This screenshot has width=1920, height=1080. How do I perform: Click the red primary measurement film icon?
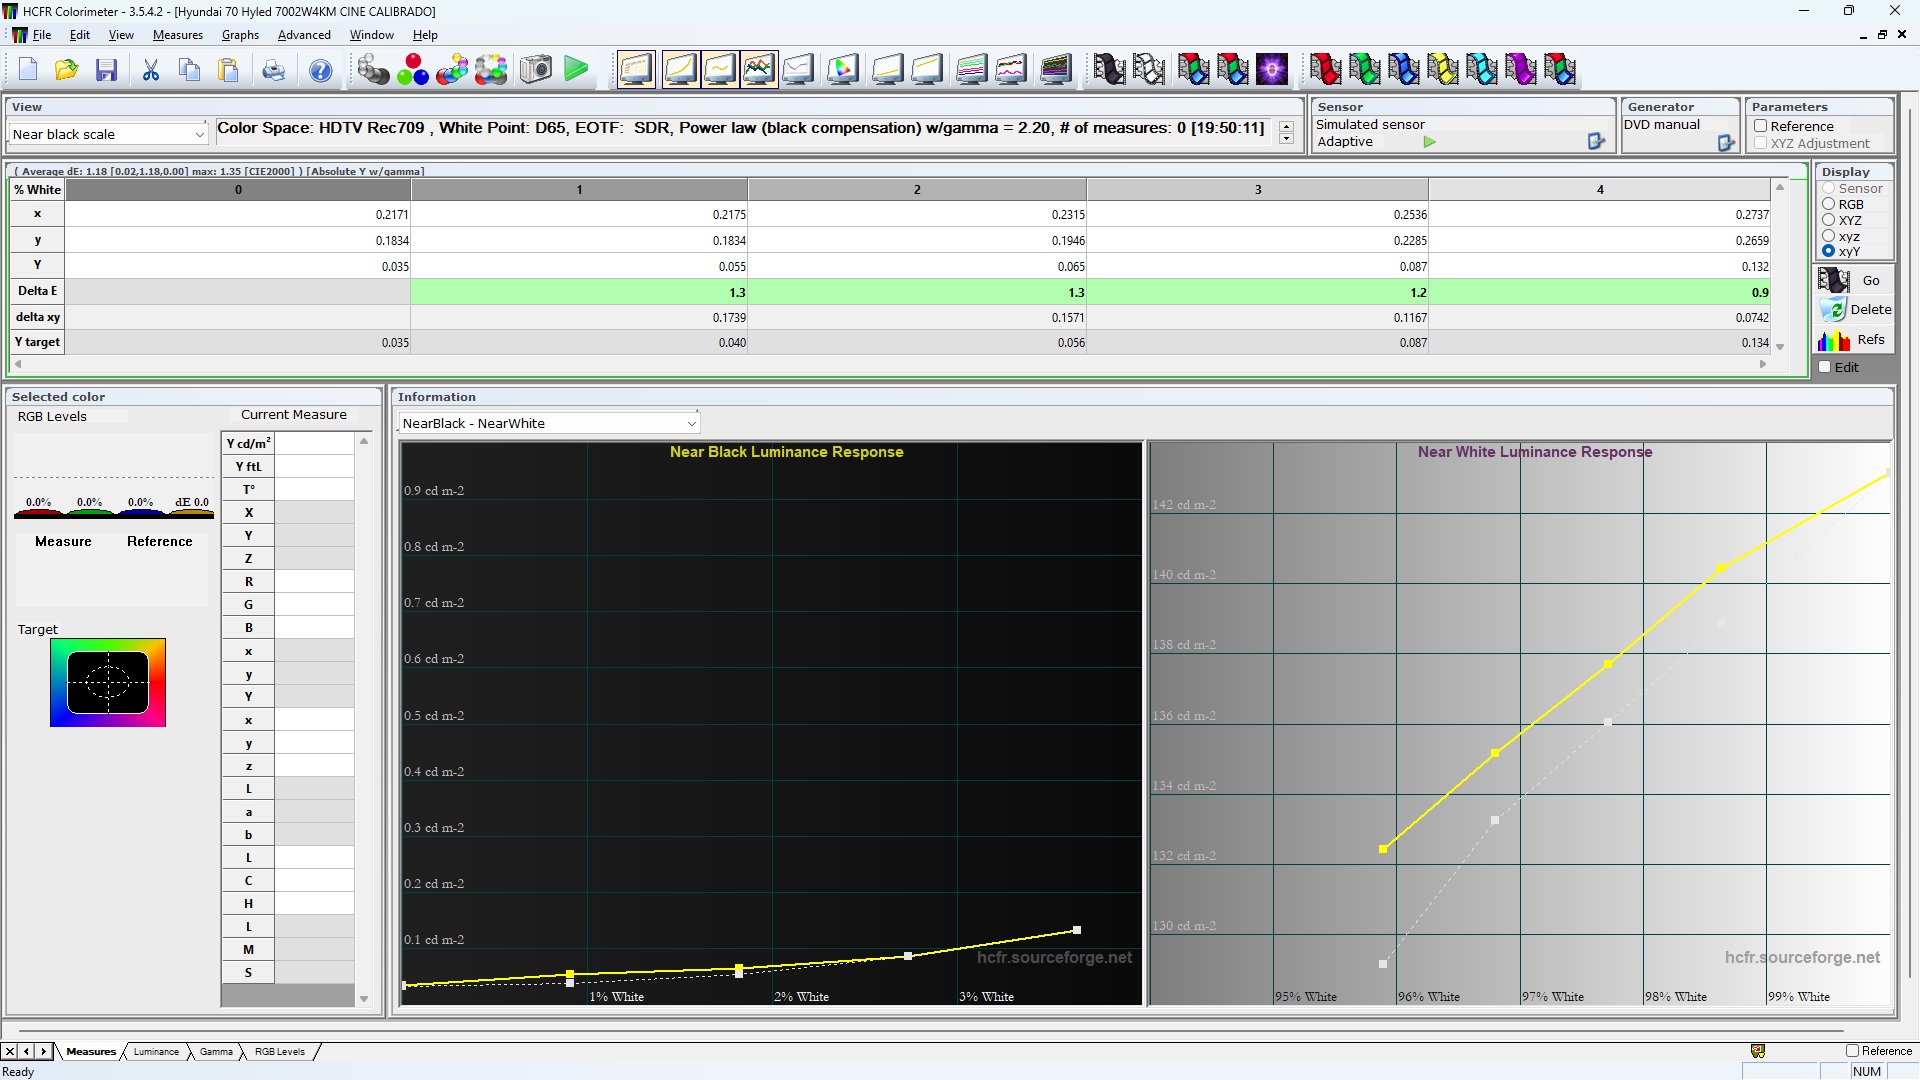pyautogui.click(x=1325, y=69)
